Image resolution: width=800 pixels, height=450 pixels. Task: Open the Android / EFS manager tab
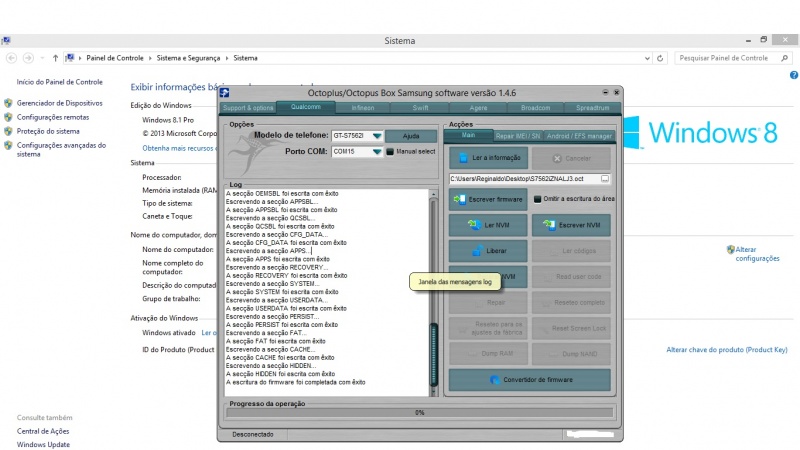click(579, 136)
